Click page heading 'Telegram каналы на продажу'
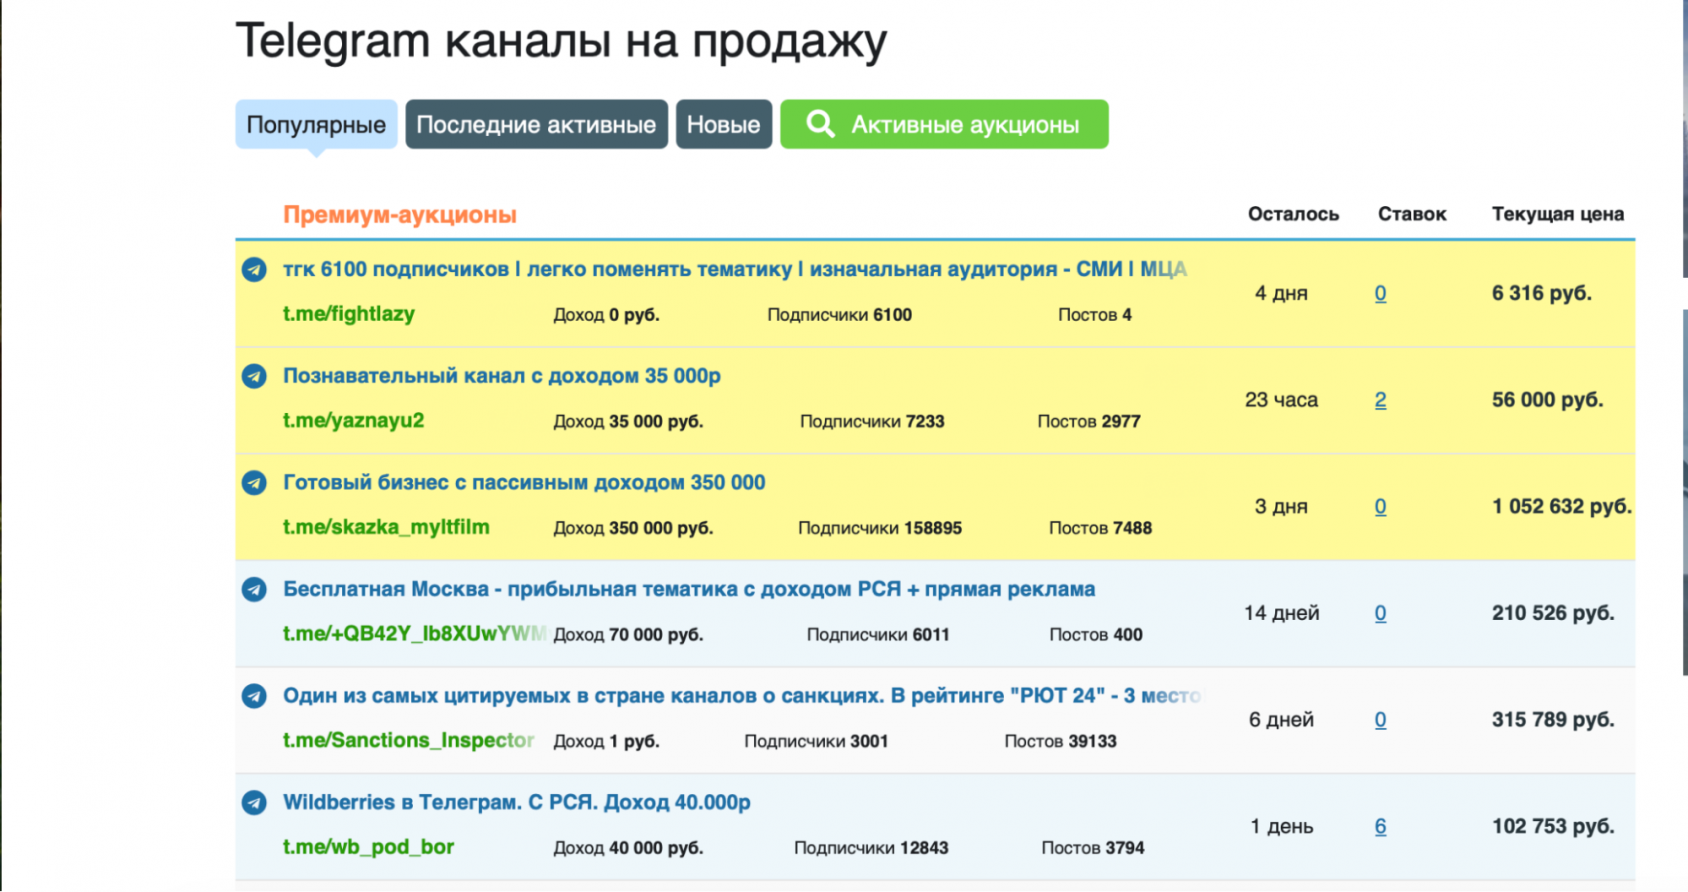 (561, 41)
